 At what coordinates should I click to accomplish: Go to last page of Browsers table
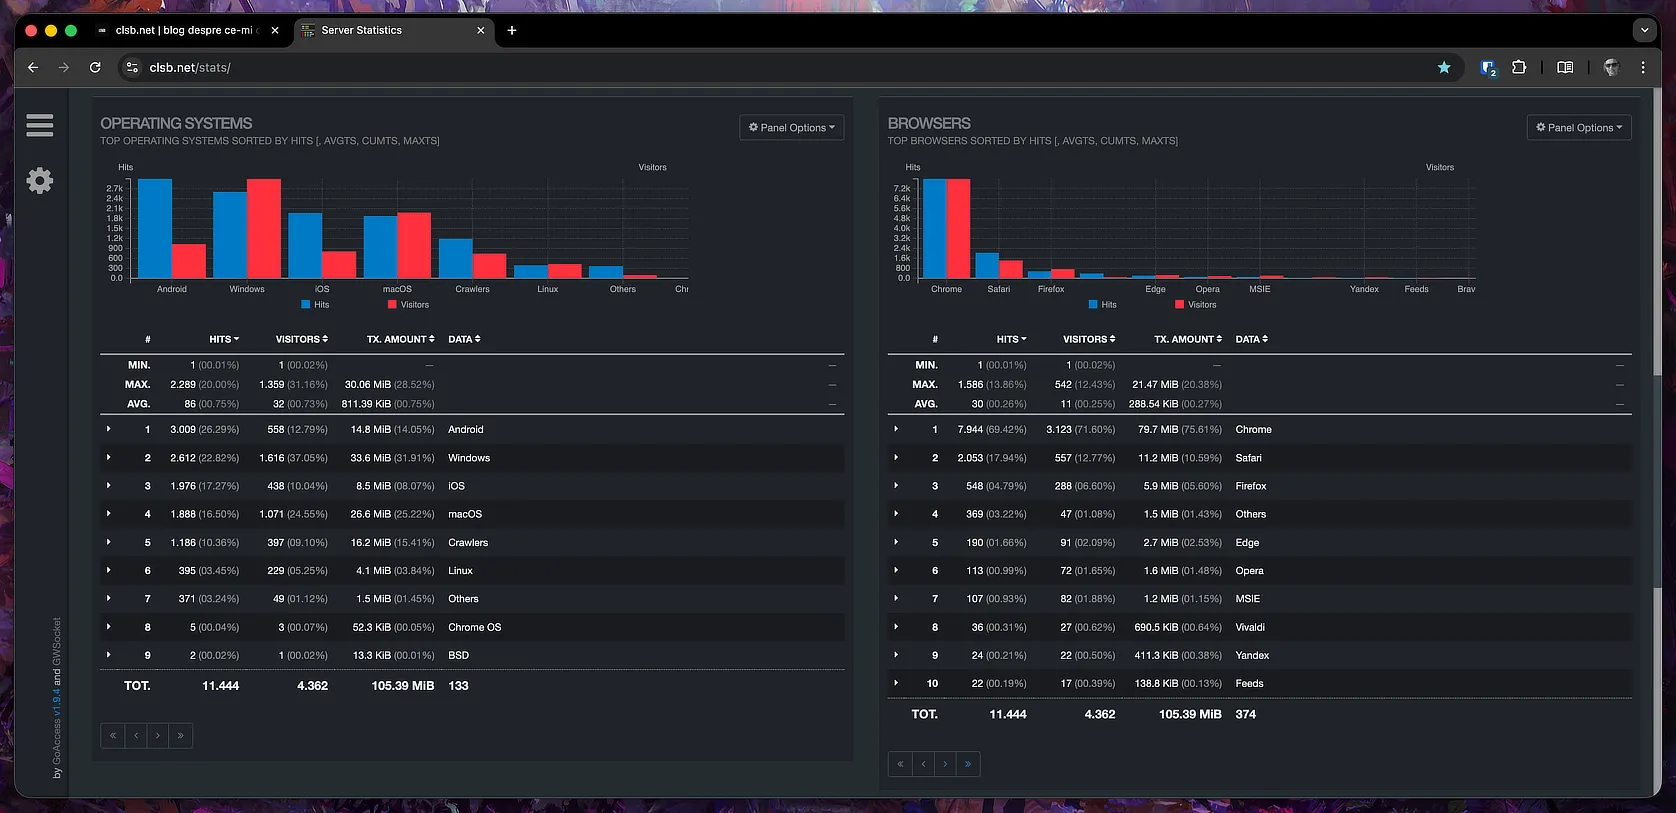click(968, 764)
